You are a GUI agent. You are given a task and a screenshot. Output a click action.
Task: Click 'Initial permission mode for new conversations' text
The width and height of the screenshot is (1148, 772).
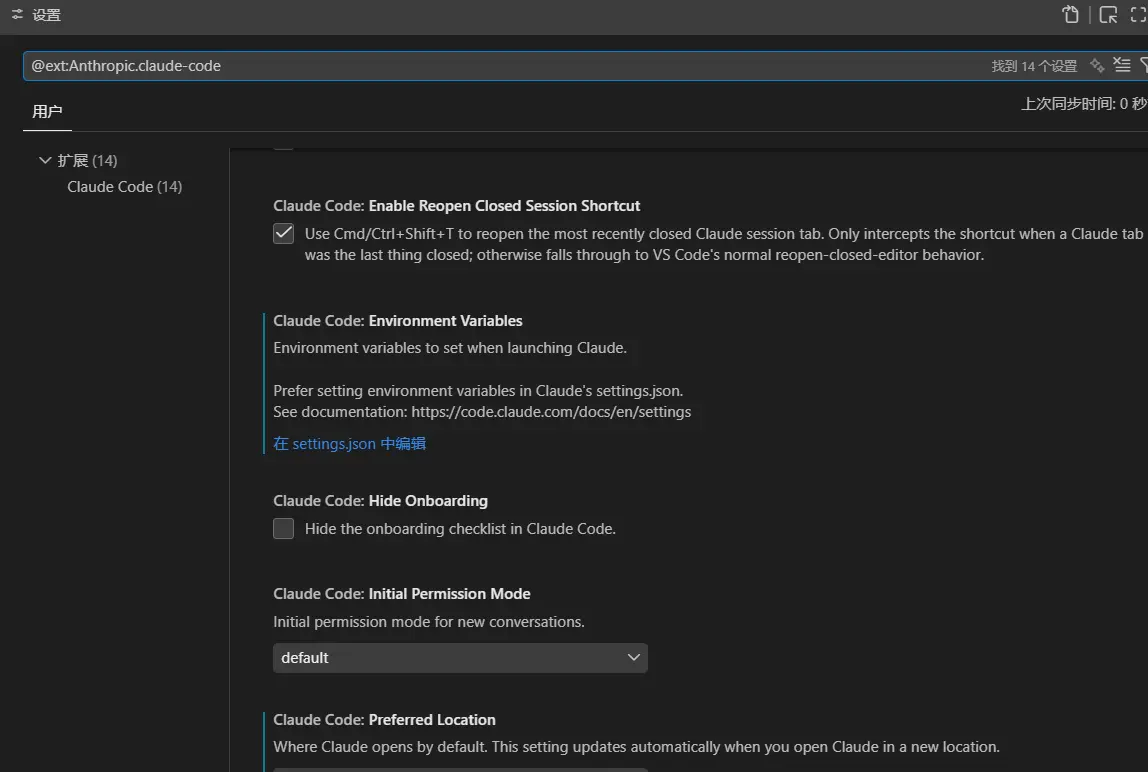(429, 622)
